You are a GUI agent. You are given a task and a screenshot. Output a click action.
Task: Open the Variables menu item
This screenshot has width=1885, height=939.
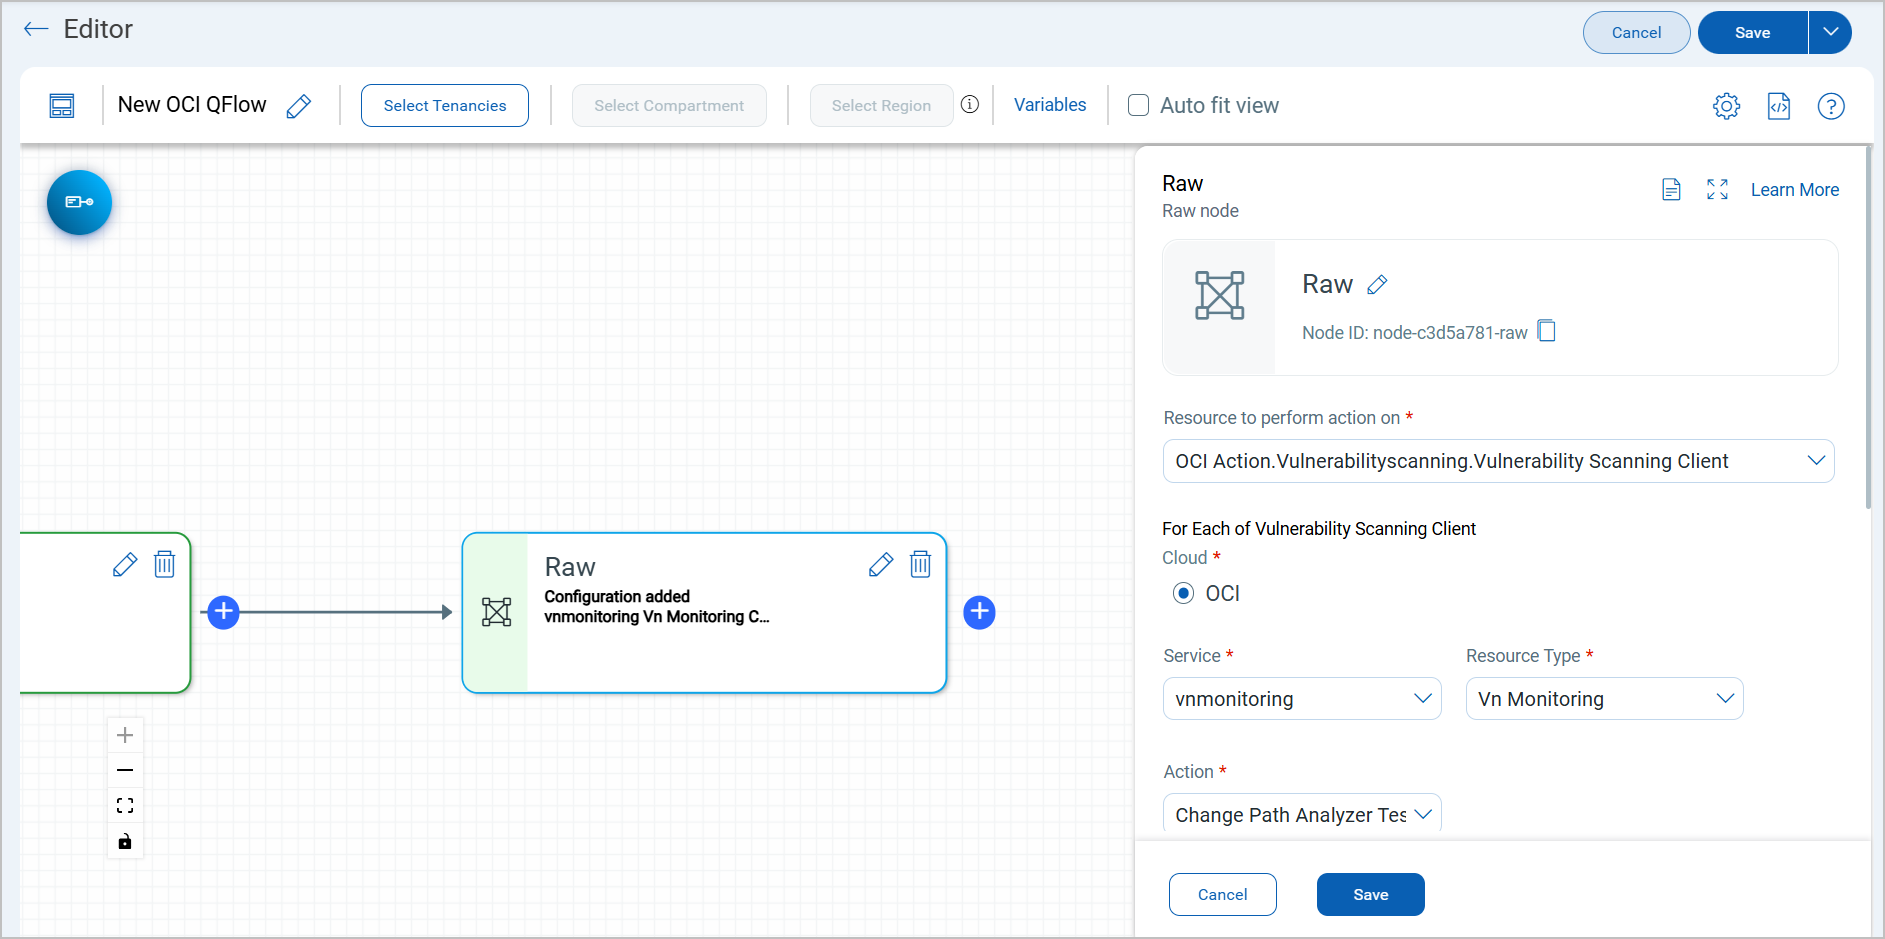(x=1049, y=105)
